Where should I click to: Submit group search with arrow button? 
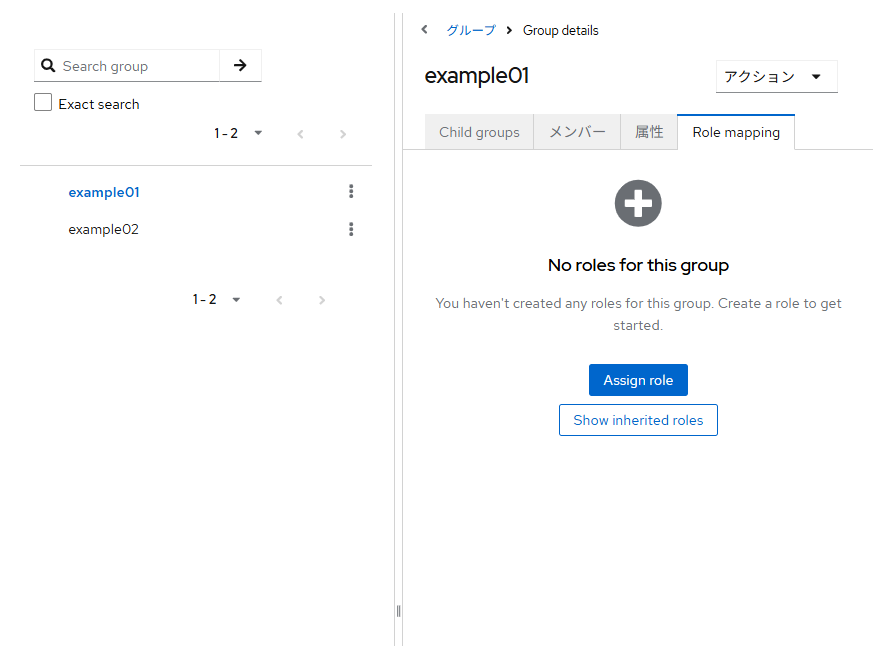tap(240, 66)
